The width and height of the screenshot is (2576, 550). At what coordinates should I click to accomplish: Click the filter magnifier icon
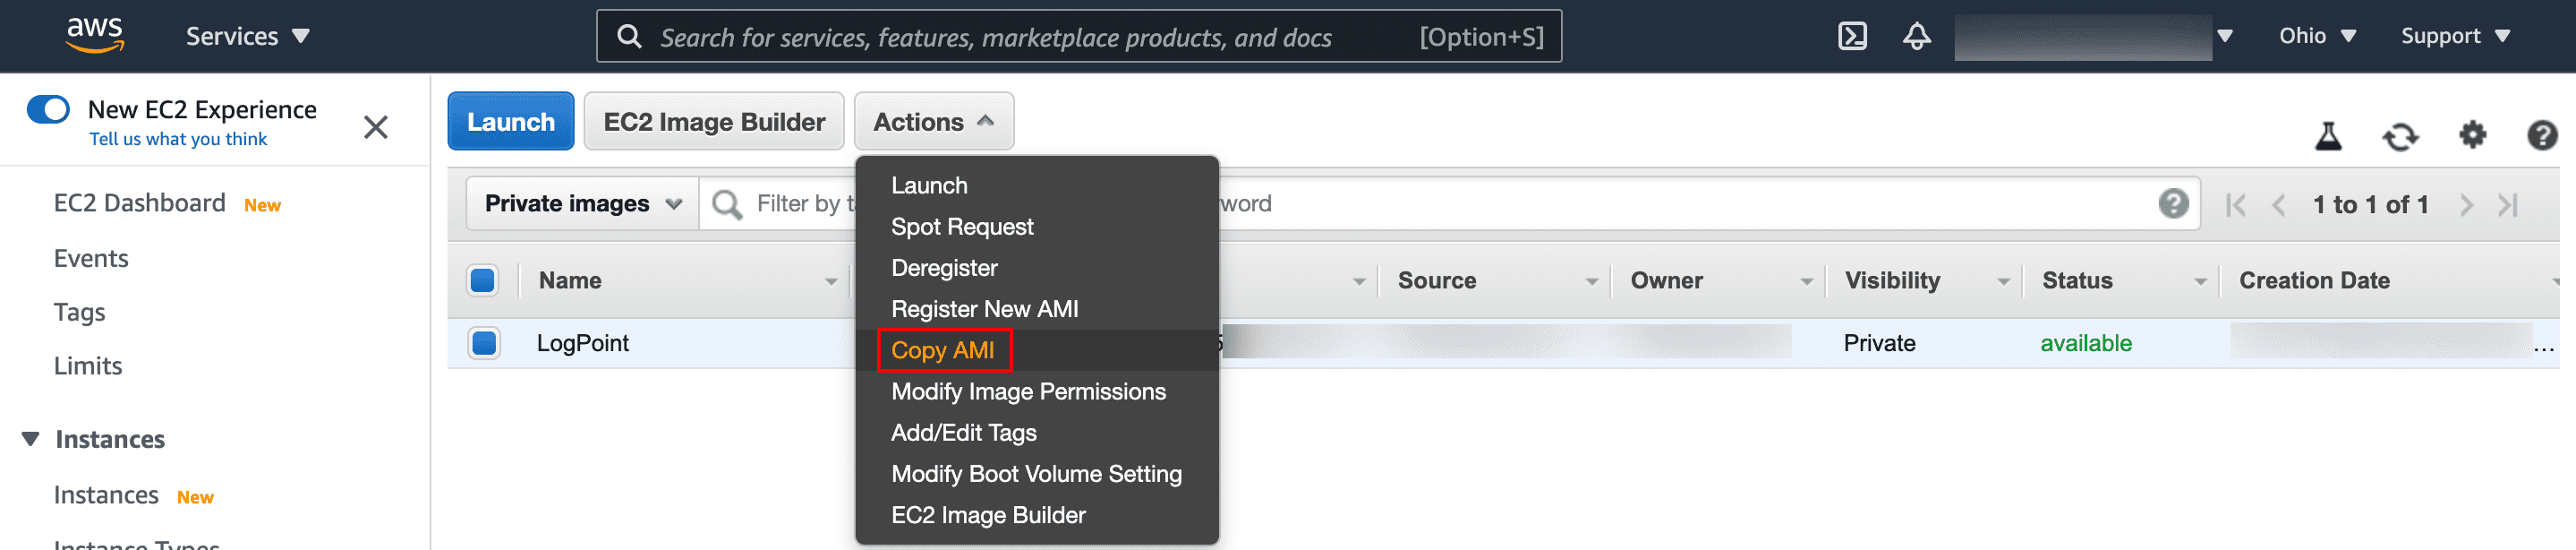tap(727, 204)
